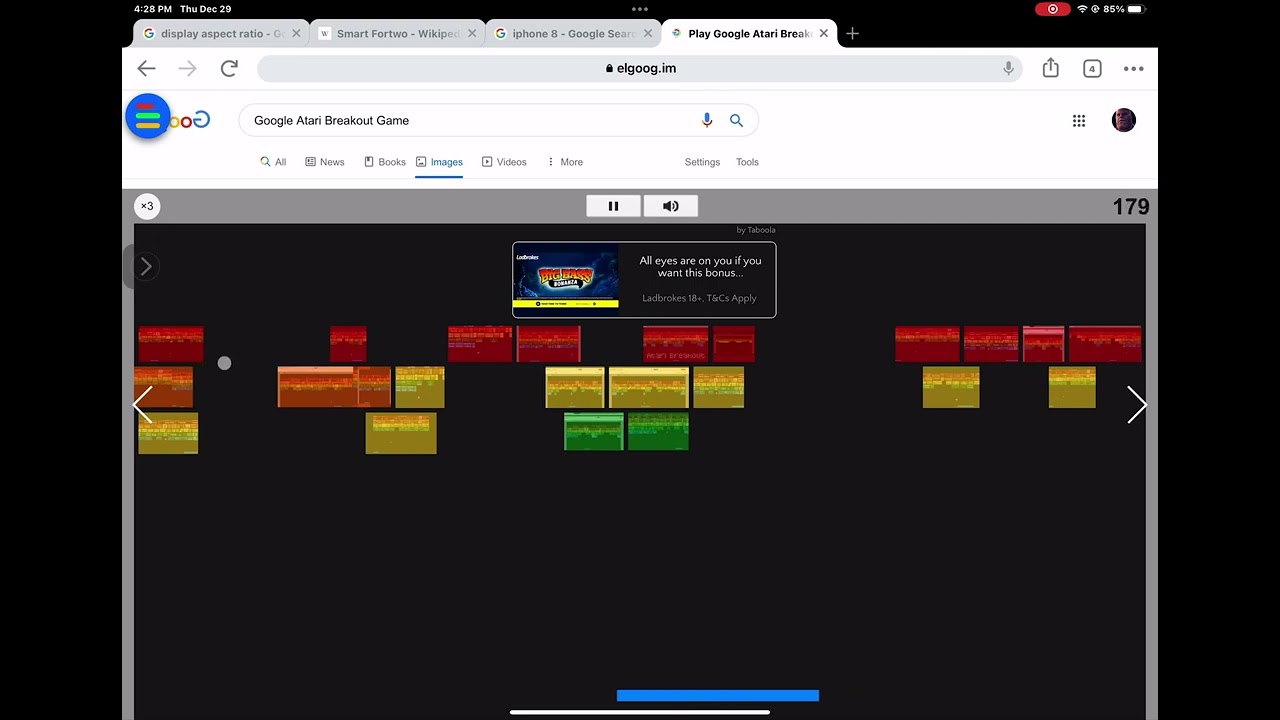Select the Books search tab

[385, 162]
